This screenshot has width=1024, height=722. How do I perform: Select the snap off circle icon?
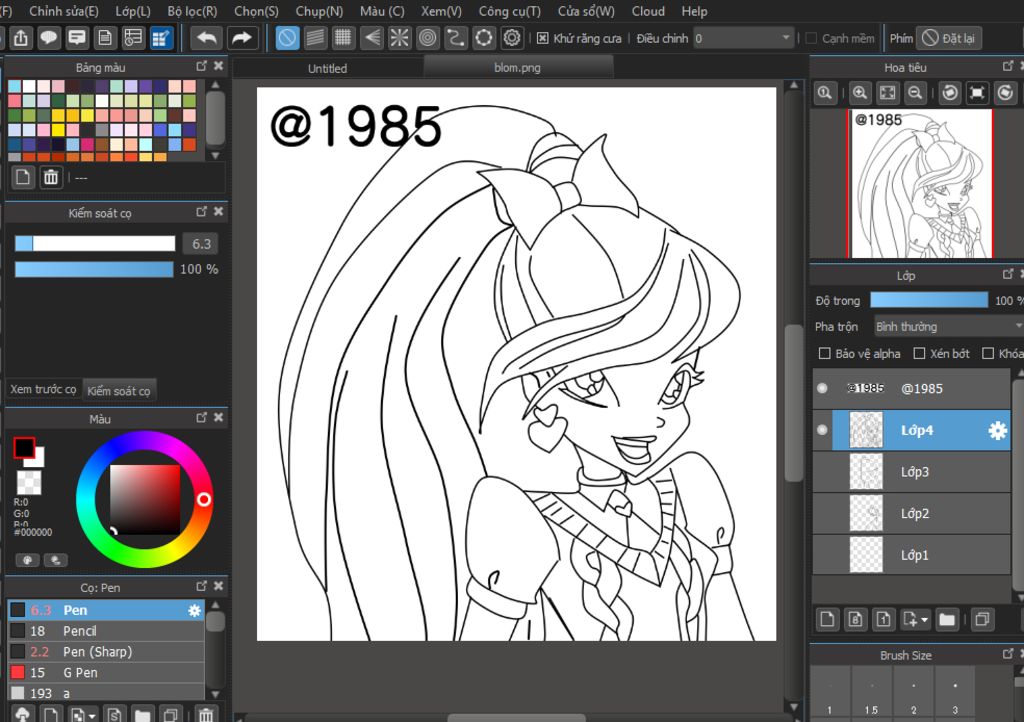click(x=287, y=38)
